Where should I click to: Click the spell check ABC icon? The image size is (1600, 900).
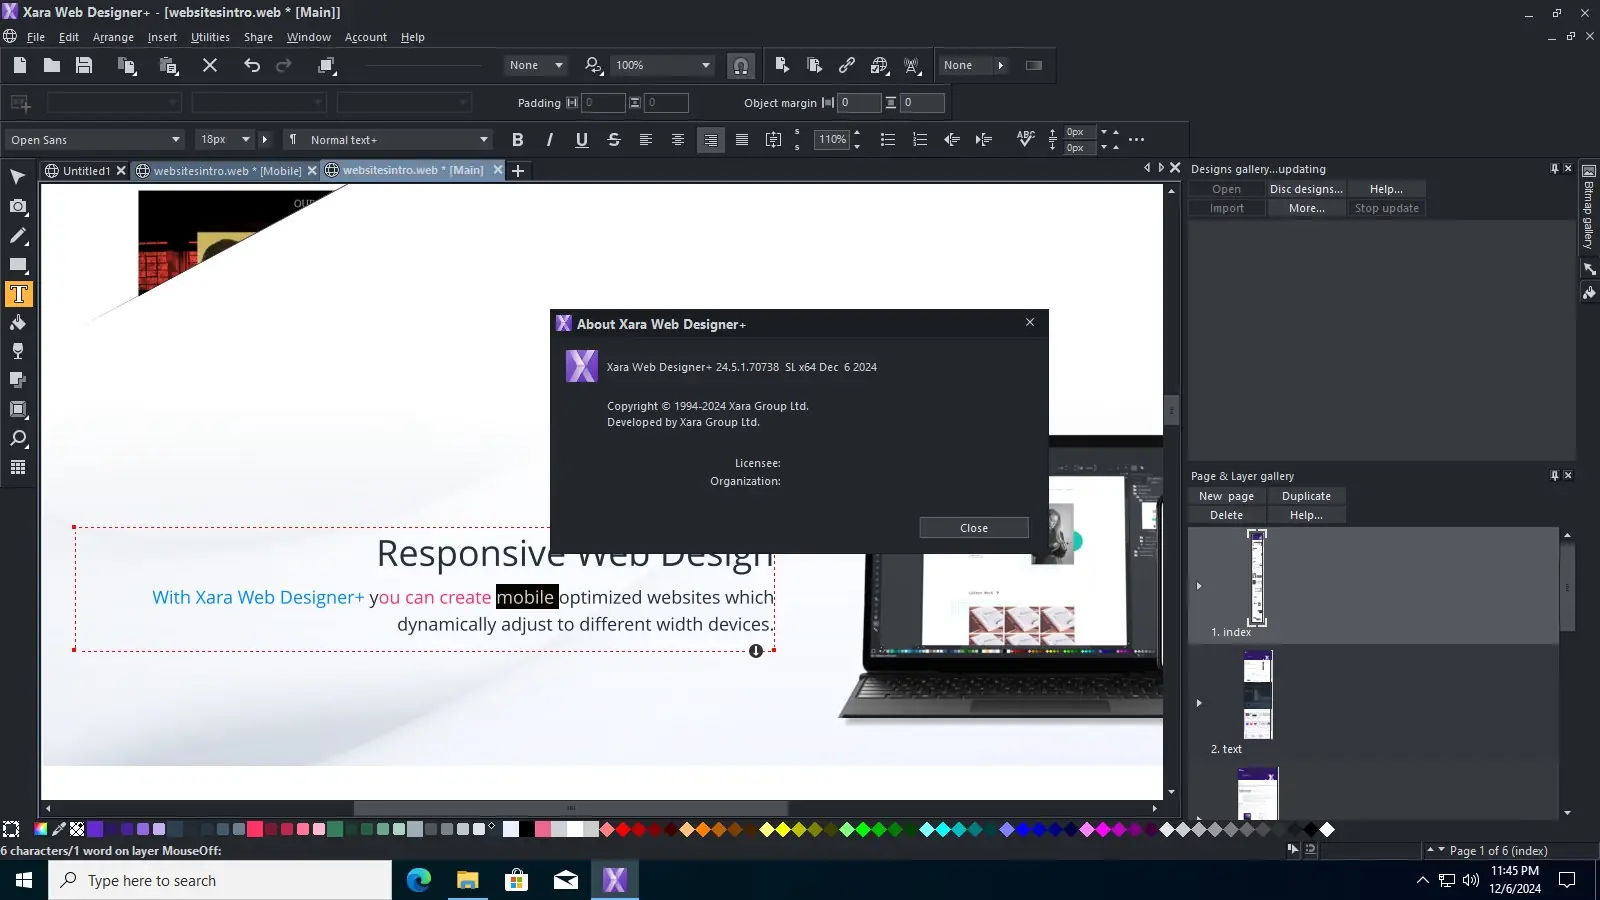click(1025, 139)
